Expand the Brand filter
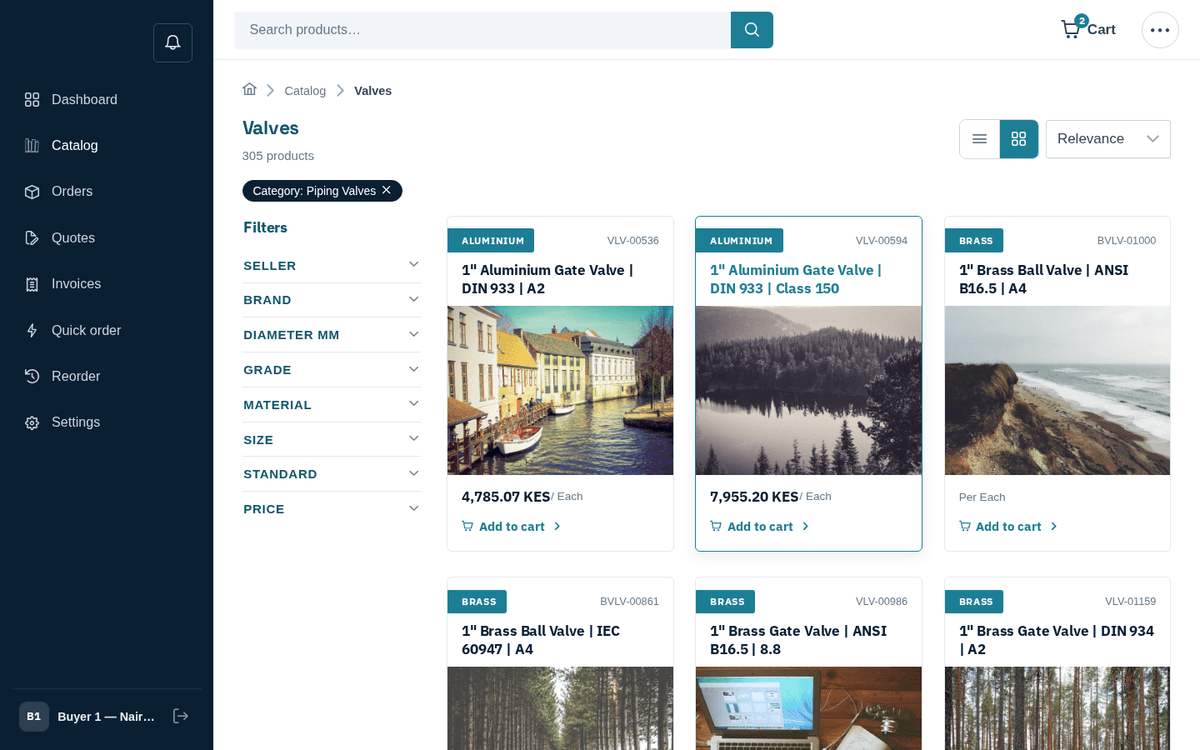This screenshot has width=1200, height=750. [x=331, y=300]
